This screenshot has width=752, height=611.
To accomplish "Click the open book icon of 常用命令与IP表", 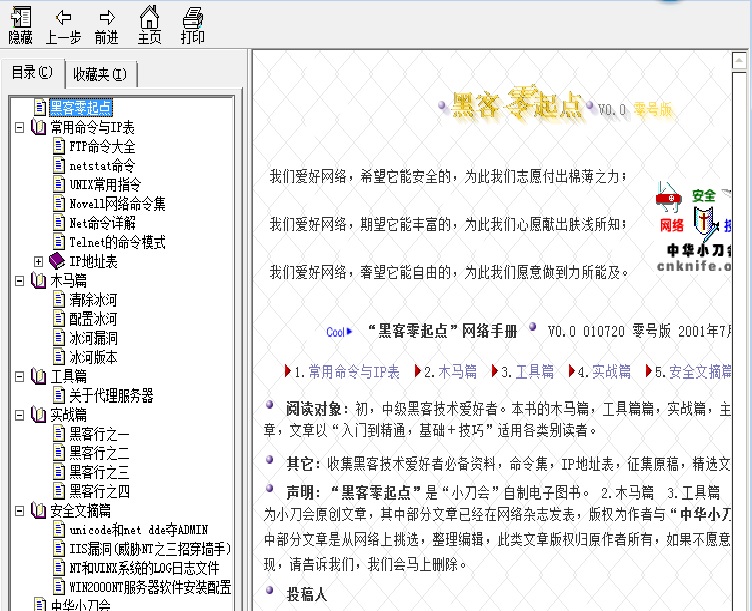I will click(38, 127).
